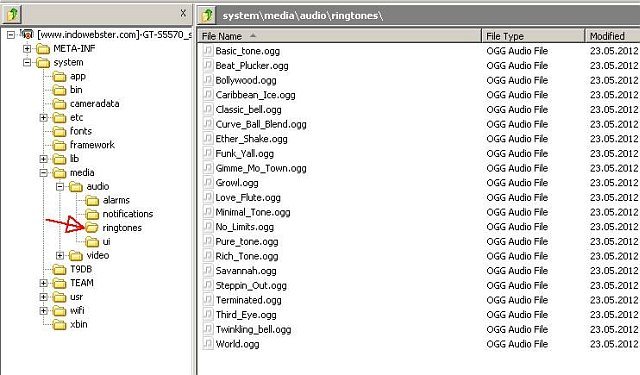Viewport: 640px width, 375px height.
Task: Click OGG Audio File type of Basic_tone.ogg
Action: pos(517,51)
